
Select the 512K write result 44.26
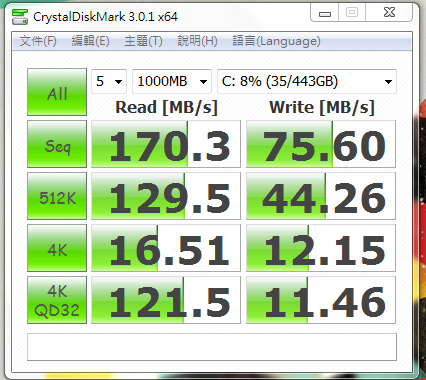click(x=321, y=196)
